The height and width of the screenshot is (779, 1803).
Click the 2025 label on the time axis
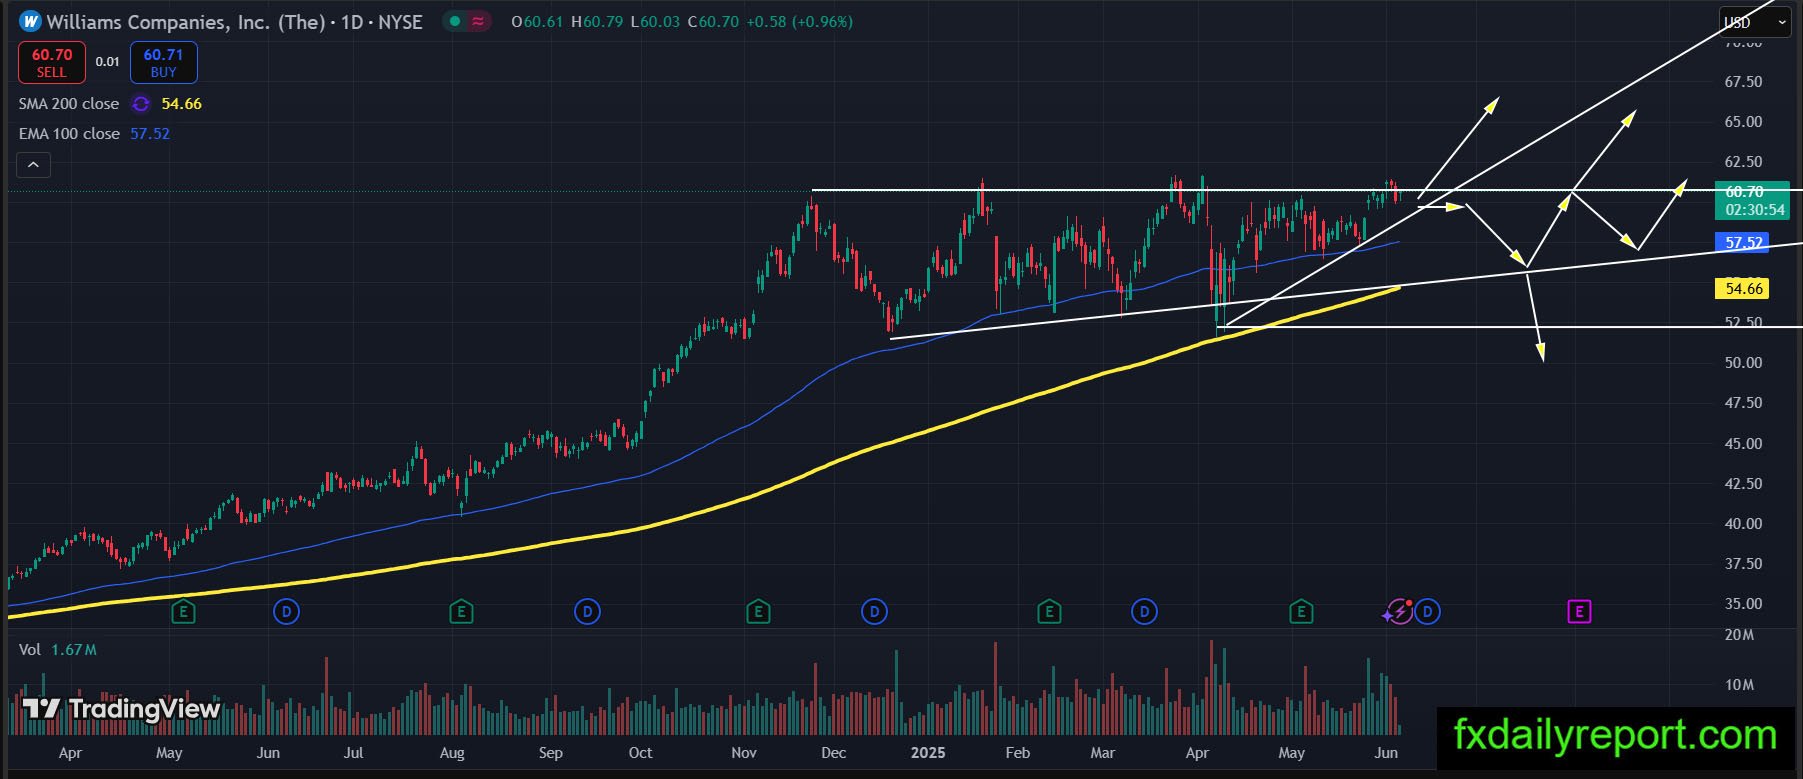[x=929, y=753]
